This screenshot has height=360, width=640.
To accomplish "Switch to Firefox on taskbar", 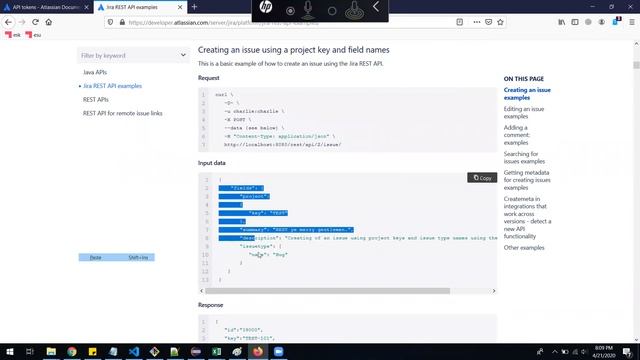I will point(258,351).
